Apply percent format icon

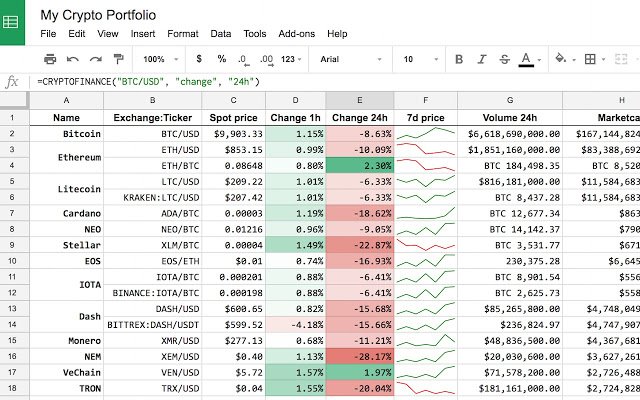pos(222,59)
